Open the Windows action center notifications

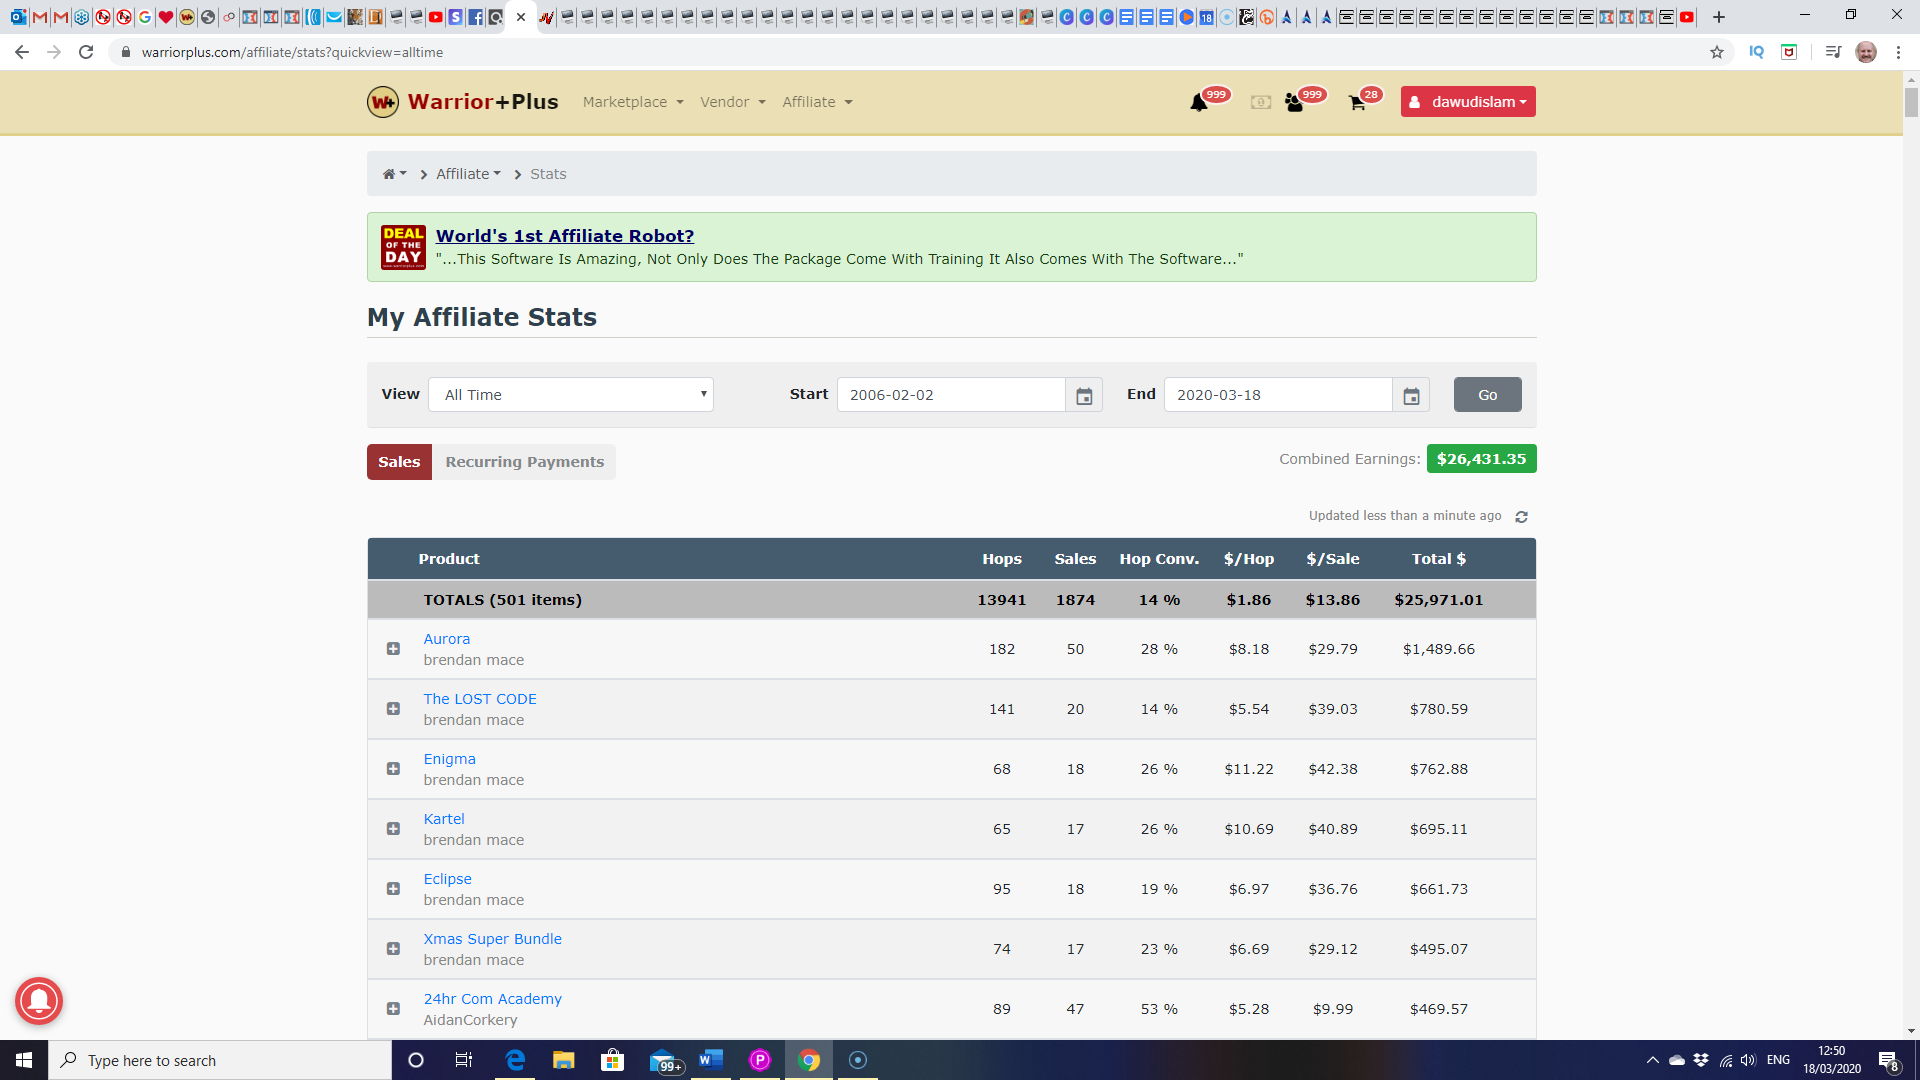1888,1061
